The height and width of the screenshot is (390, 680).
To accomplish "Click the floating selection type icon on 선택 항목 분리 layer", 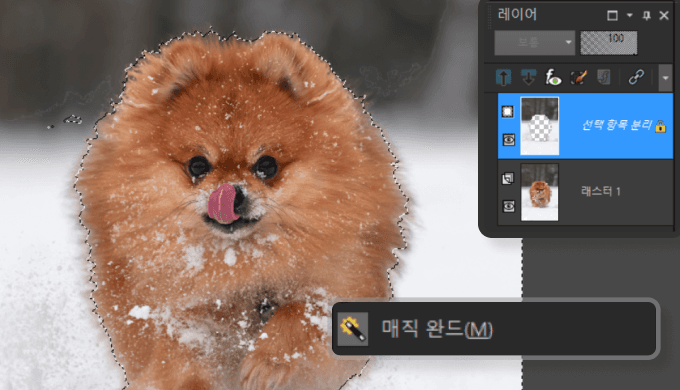I will (507, 112).
